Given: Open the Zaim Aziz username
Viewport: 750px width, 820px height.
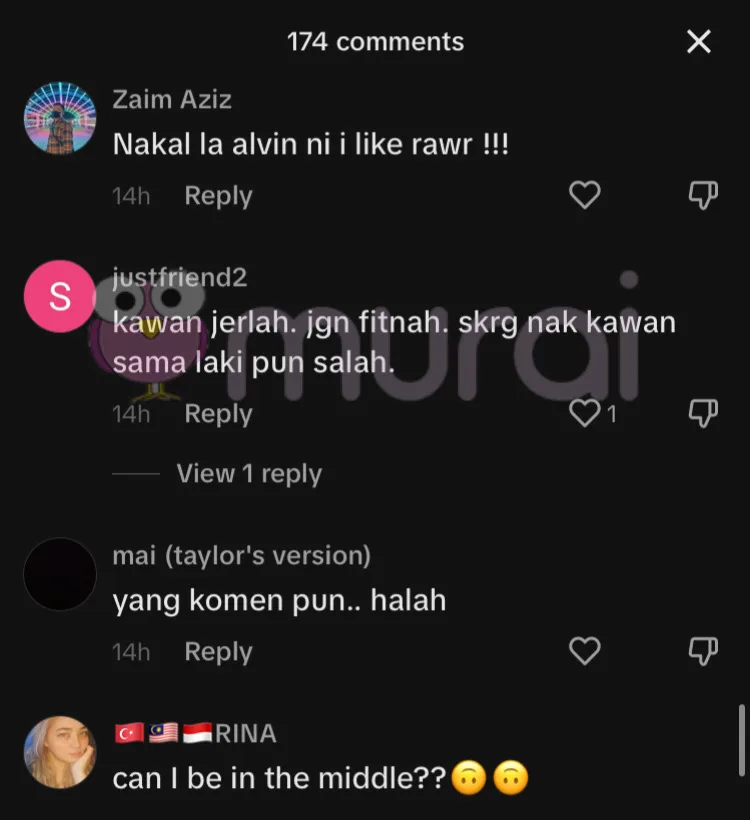Looking at the screenshot, I should (172, 99).
